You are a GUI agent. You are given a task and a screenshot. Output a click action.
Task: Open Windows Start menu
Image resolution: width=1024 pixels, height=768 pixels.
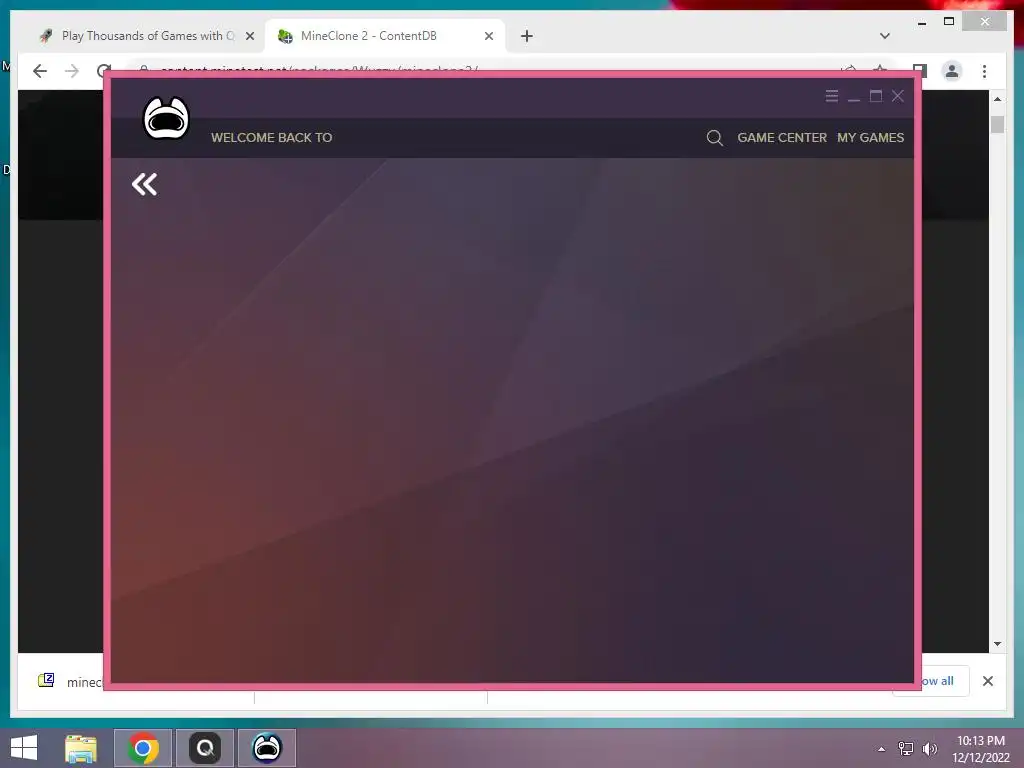pos(24,748)
